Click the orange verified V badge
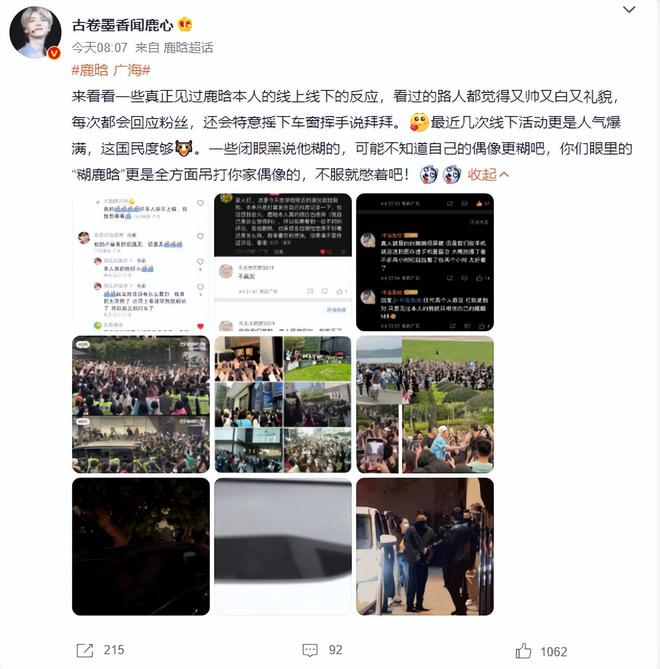Image resolution: width=660 pixels, height=669 pixels. (54, 53)
